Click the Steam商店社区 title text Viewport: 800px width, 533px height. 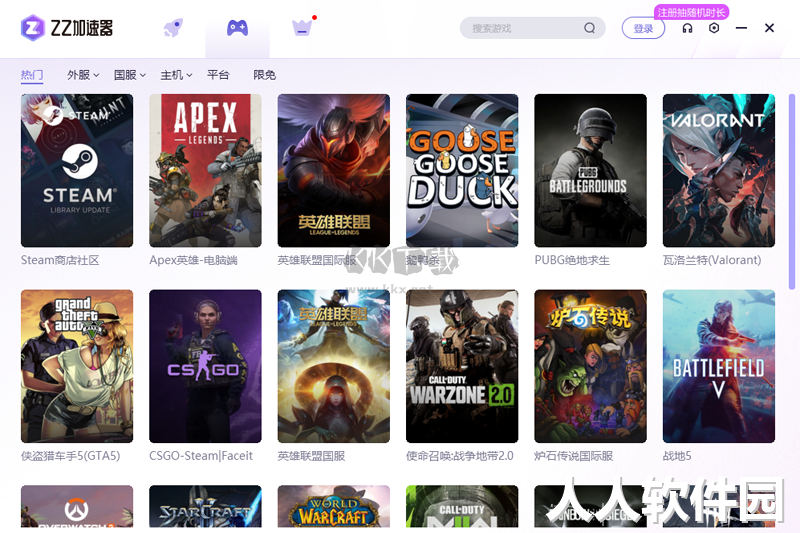tap(60, 260)
